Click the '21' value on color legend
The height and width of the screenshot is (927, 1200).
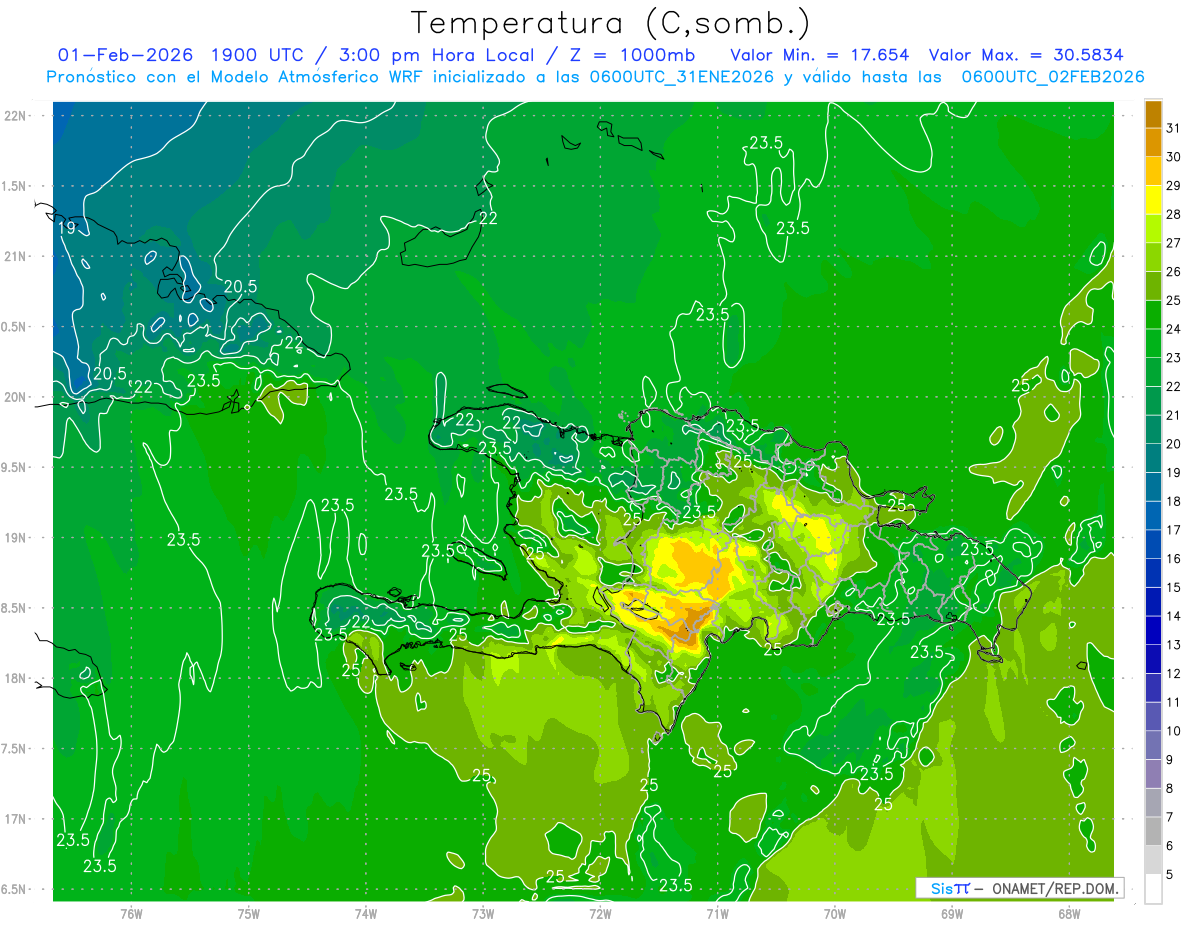click(1174, 415)
